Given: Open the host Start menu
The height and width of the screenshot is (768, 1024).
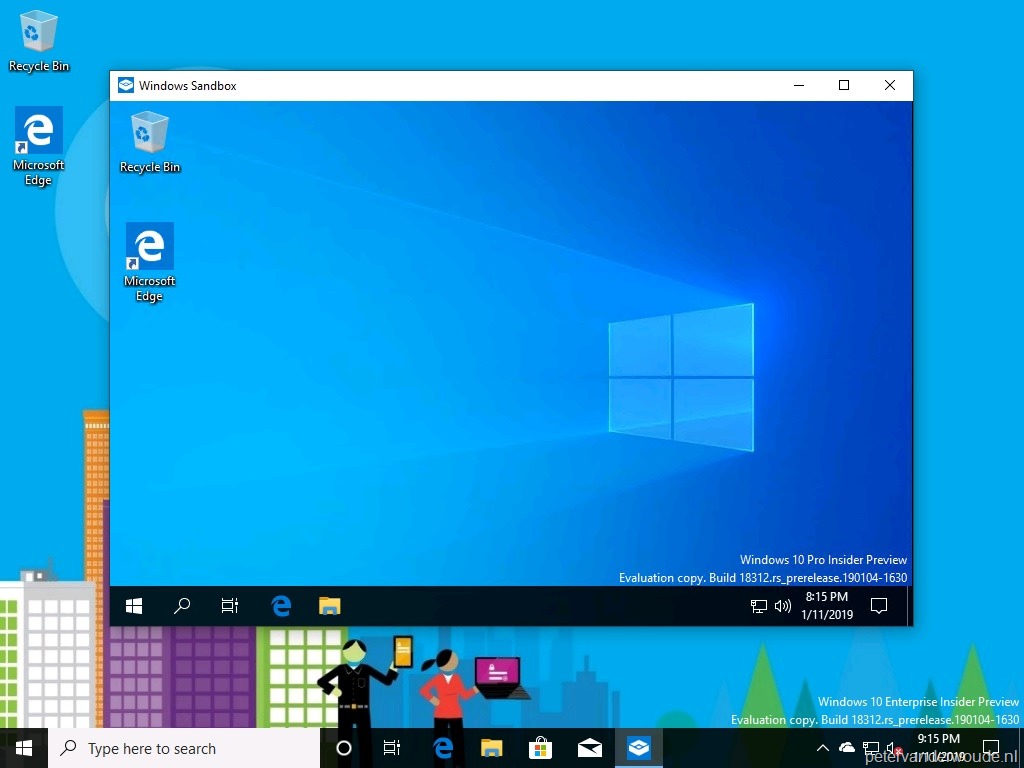Looking at the screenshot, I should tap(22, 748).
